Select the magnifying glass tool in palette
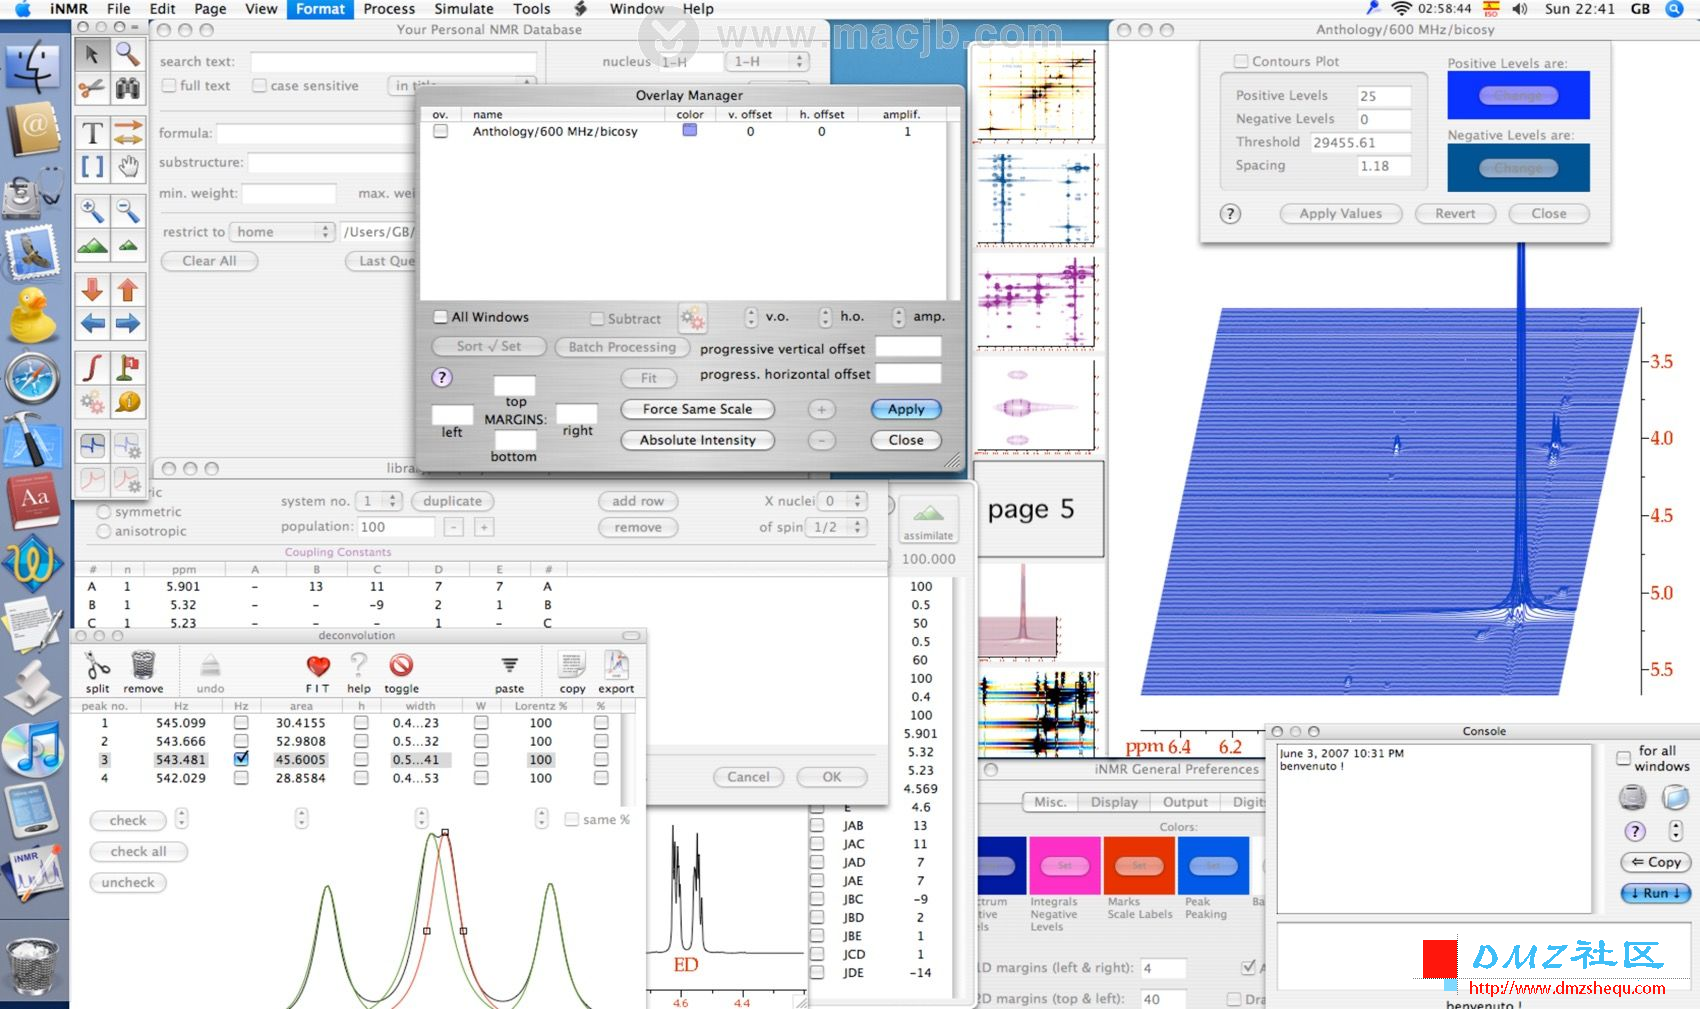The width and height of the screenshot is (1700, 1009). (x=128, y=54)
